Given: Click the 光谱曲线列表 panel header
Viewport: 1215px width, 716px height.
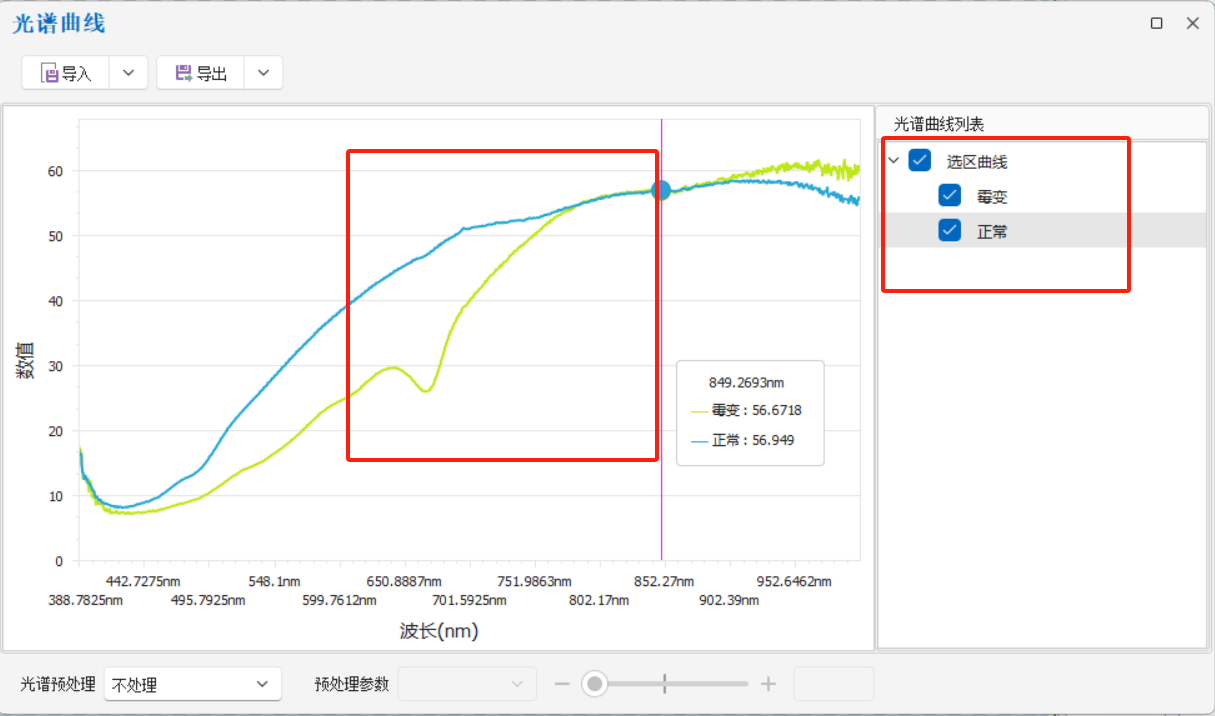Looking at the screenshot, I should 939,124.
